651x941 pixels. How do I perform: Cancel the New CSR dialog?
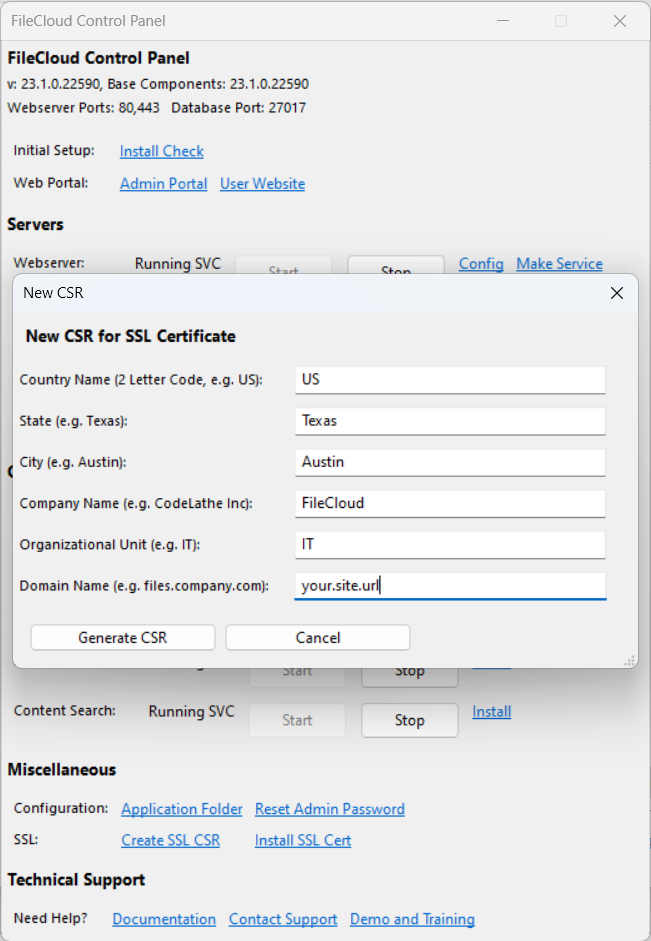[x=318, y=638]
